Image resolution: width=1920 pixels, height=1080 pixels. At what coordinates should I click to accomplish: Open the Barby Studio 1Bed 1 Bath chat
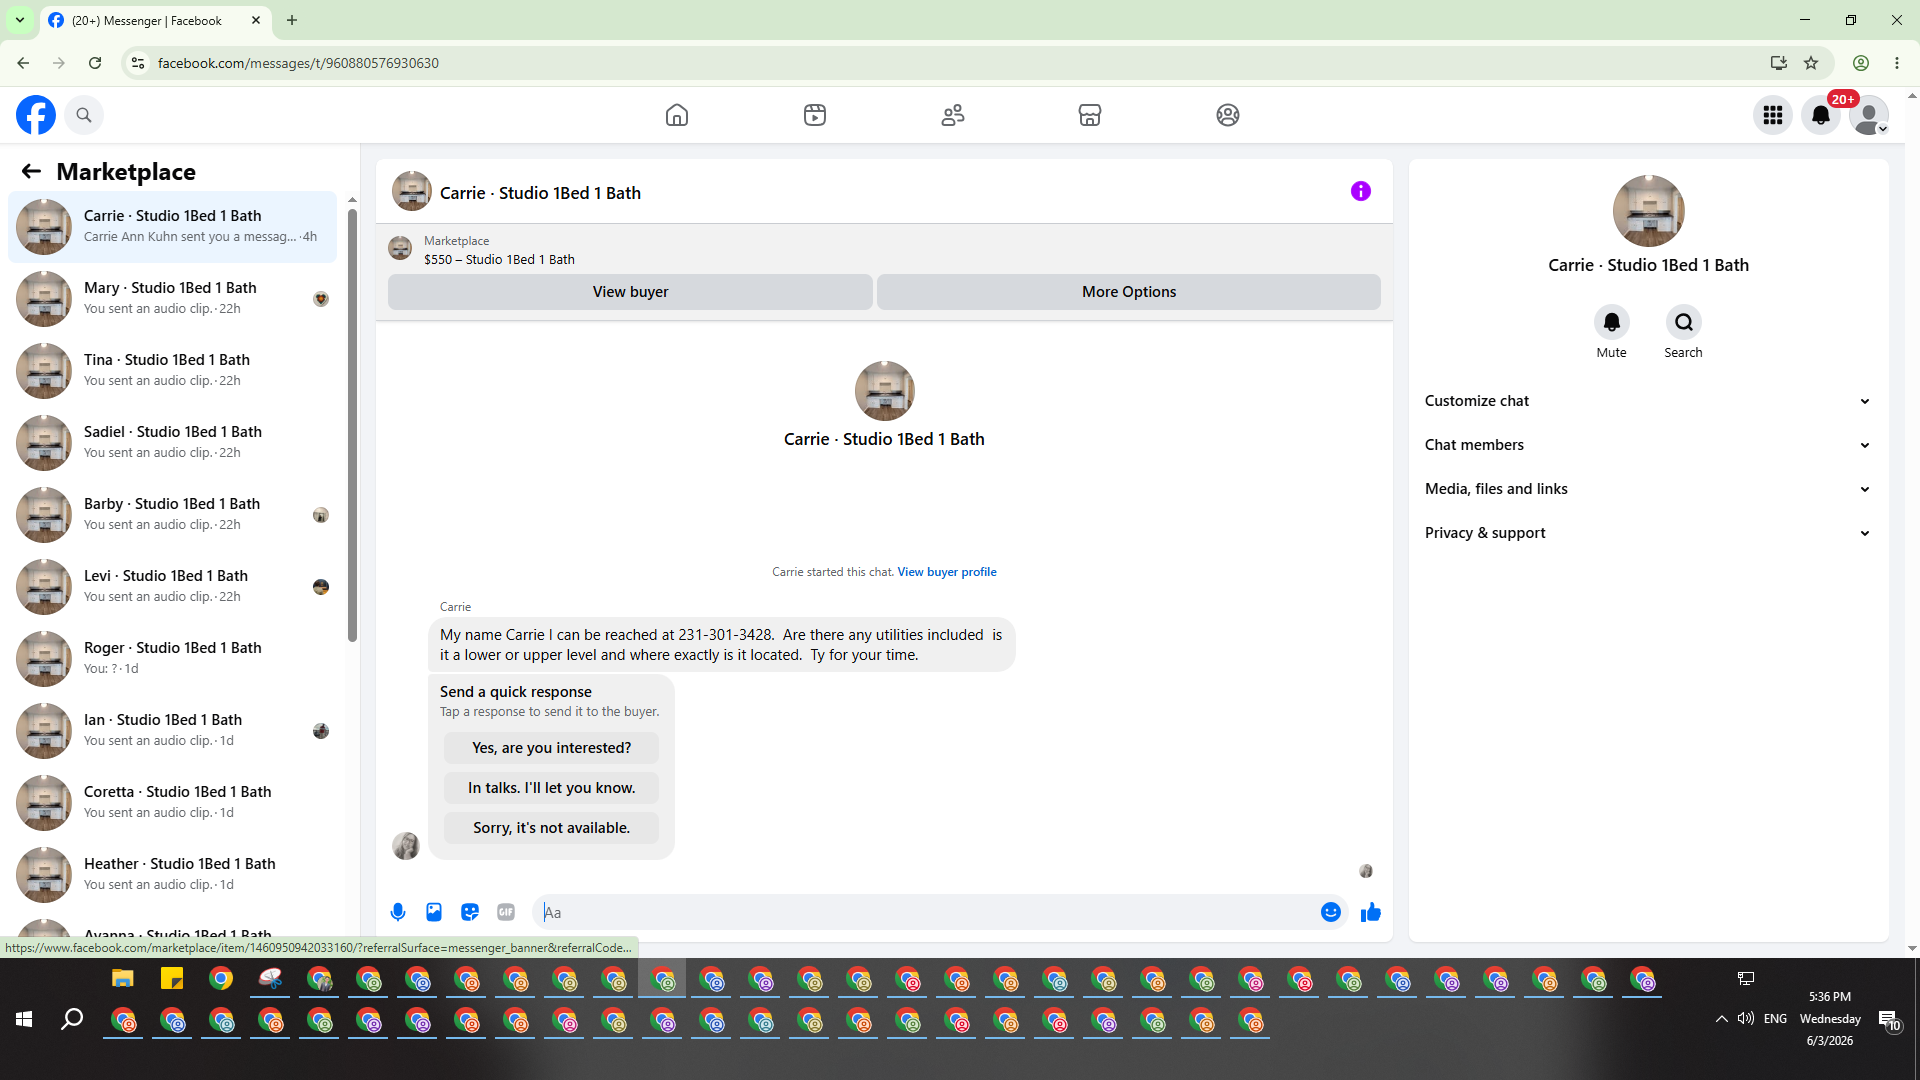click(173, 515)
